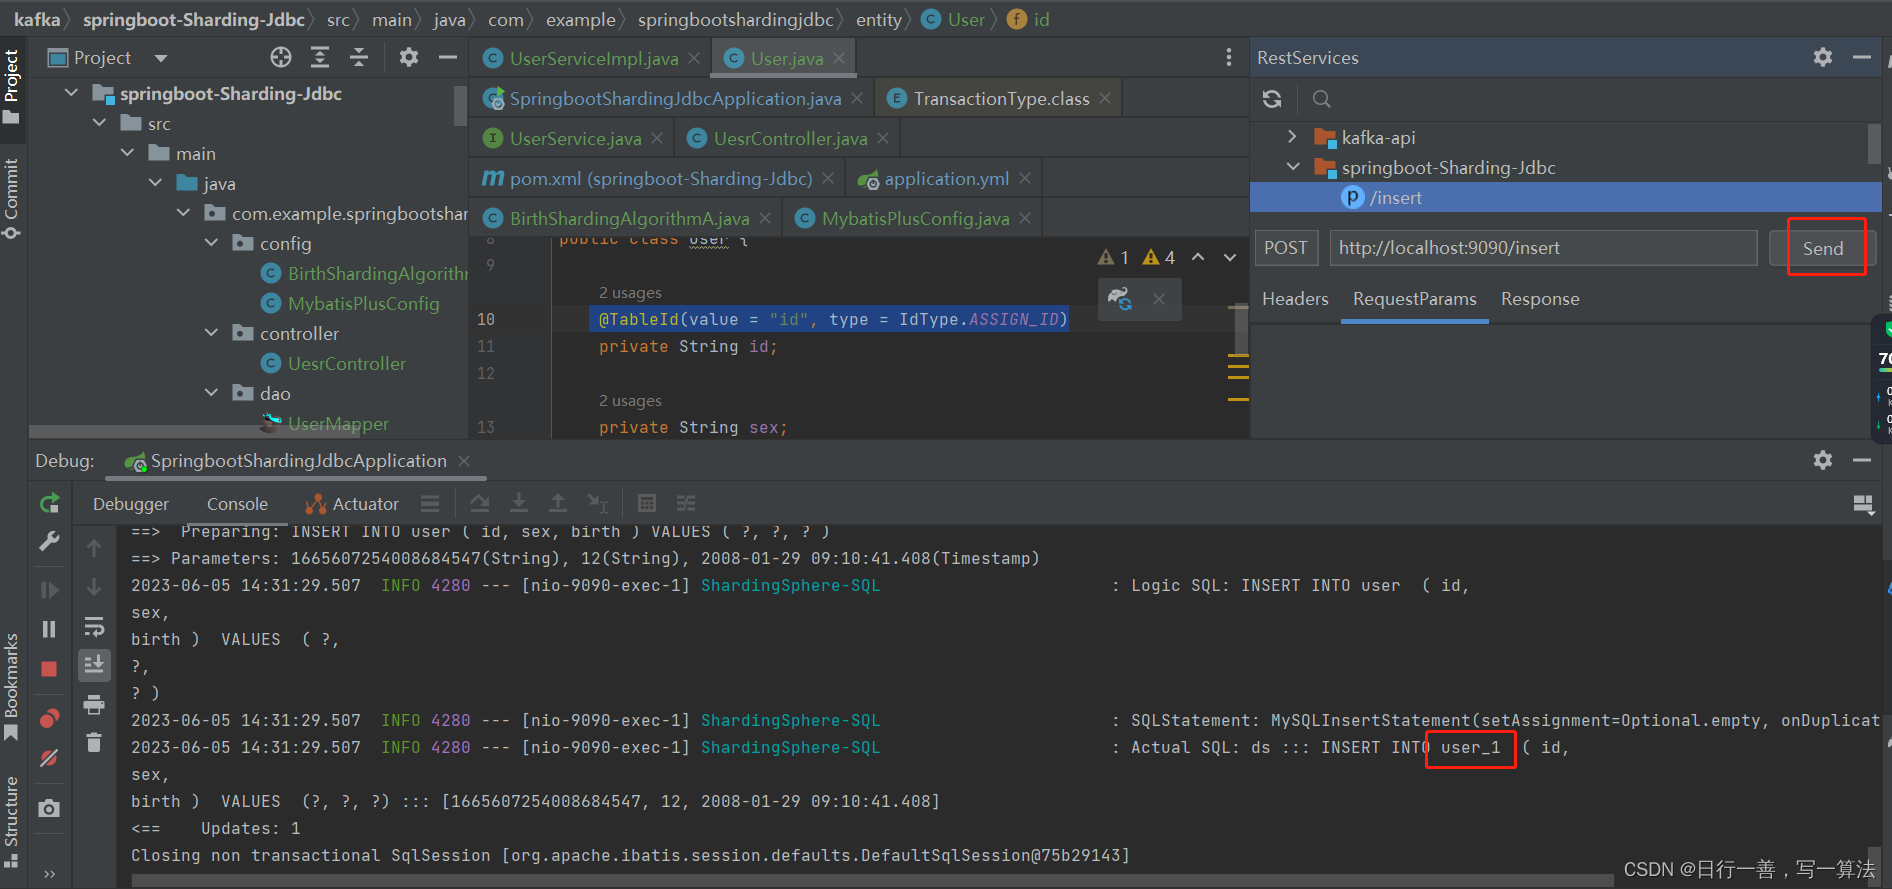This screenshot has width=1892, height=889.
Task: Toggle scroll to end of console
Action: pos(94,664)
